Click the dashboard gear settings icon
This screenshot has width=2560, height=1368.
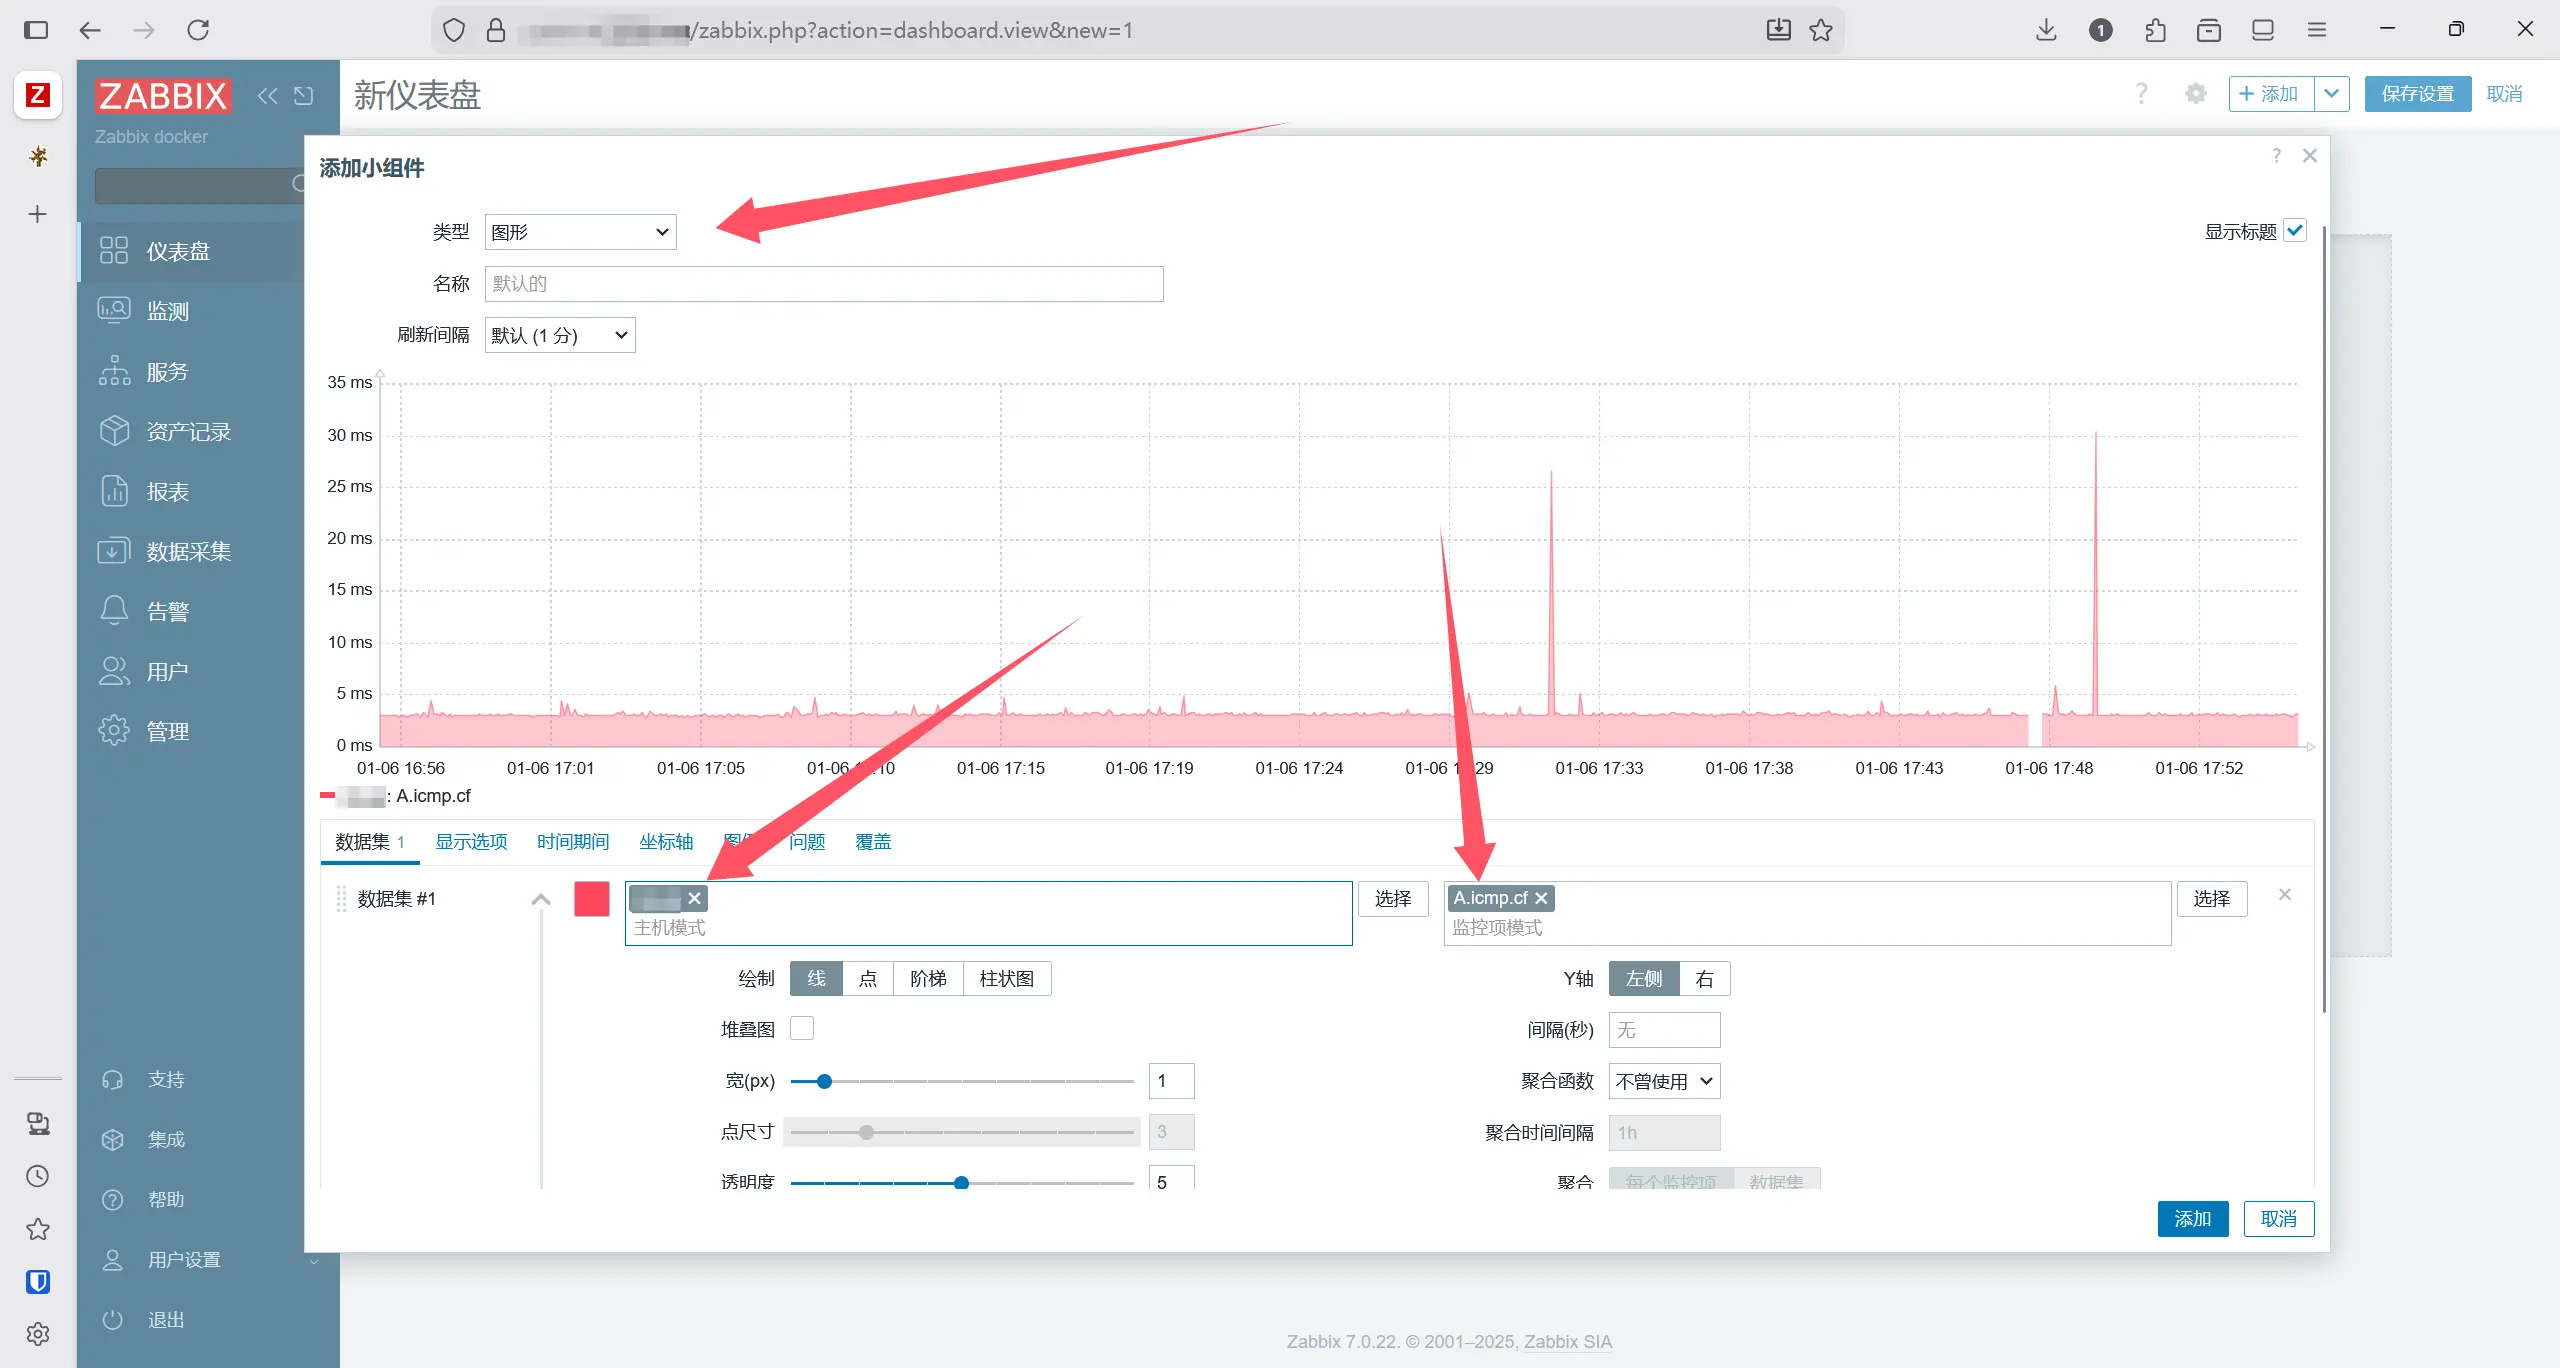pyautogui.click(x=2195, y=94)
